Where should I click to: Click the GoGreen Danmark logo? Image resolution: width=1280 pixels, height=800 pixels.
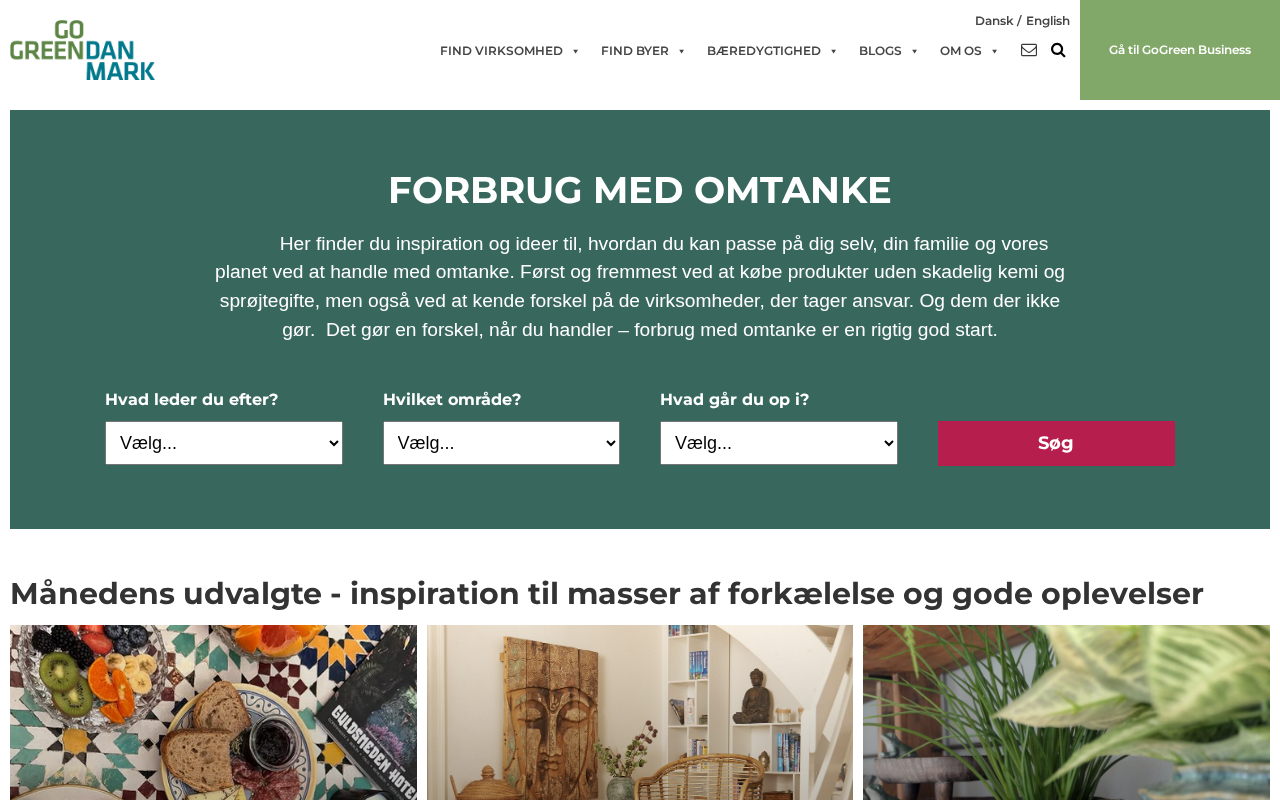[82, 50]
